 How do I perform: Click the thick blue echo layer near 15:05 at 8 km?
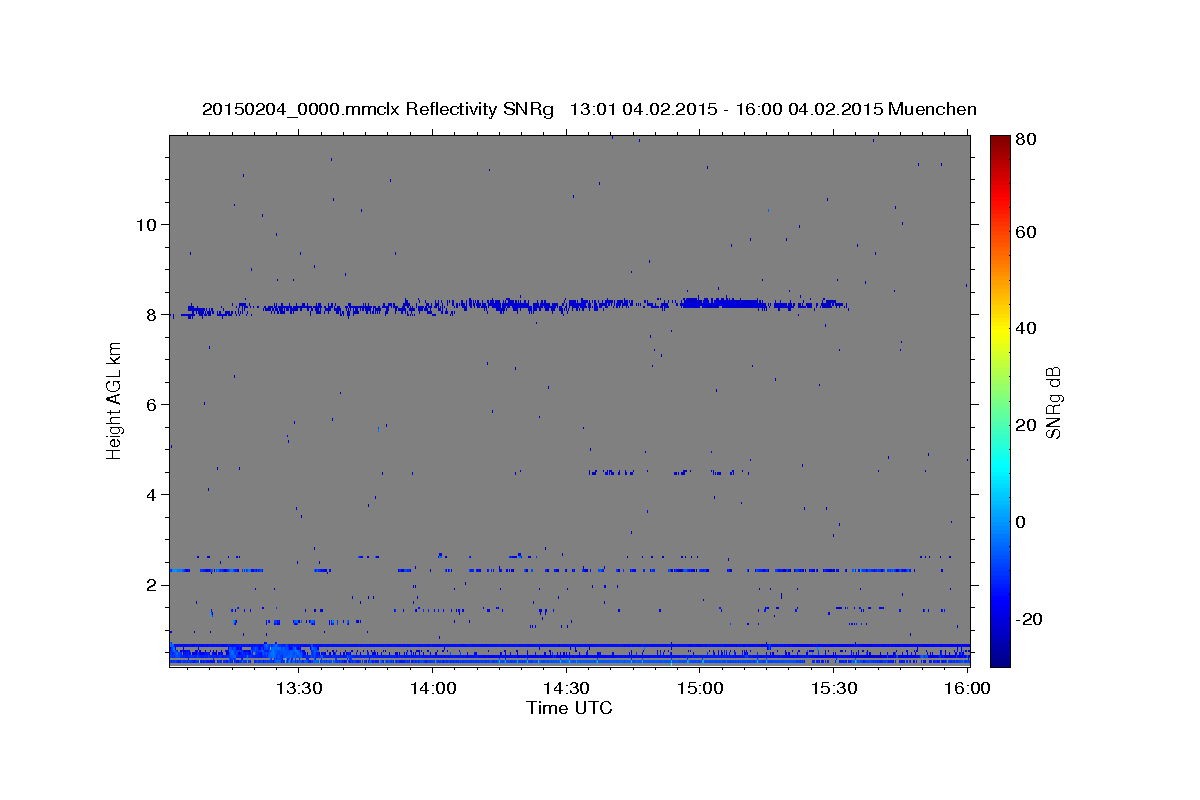click(x=722, y=302)
